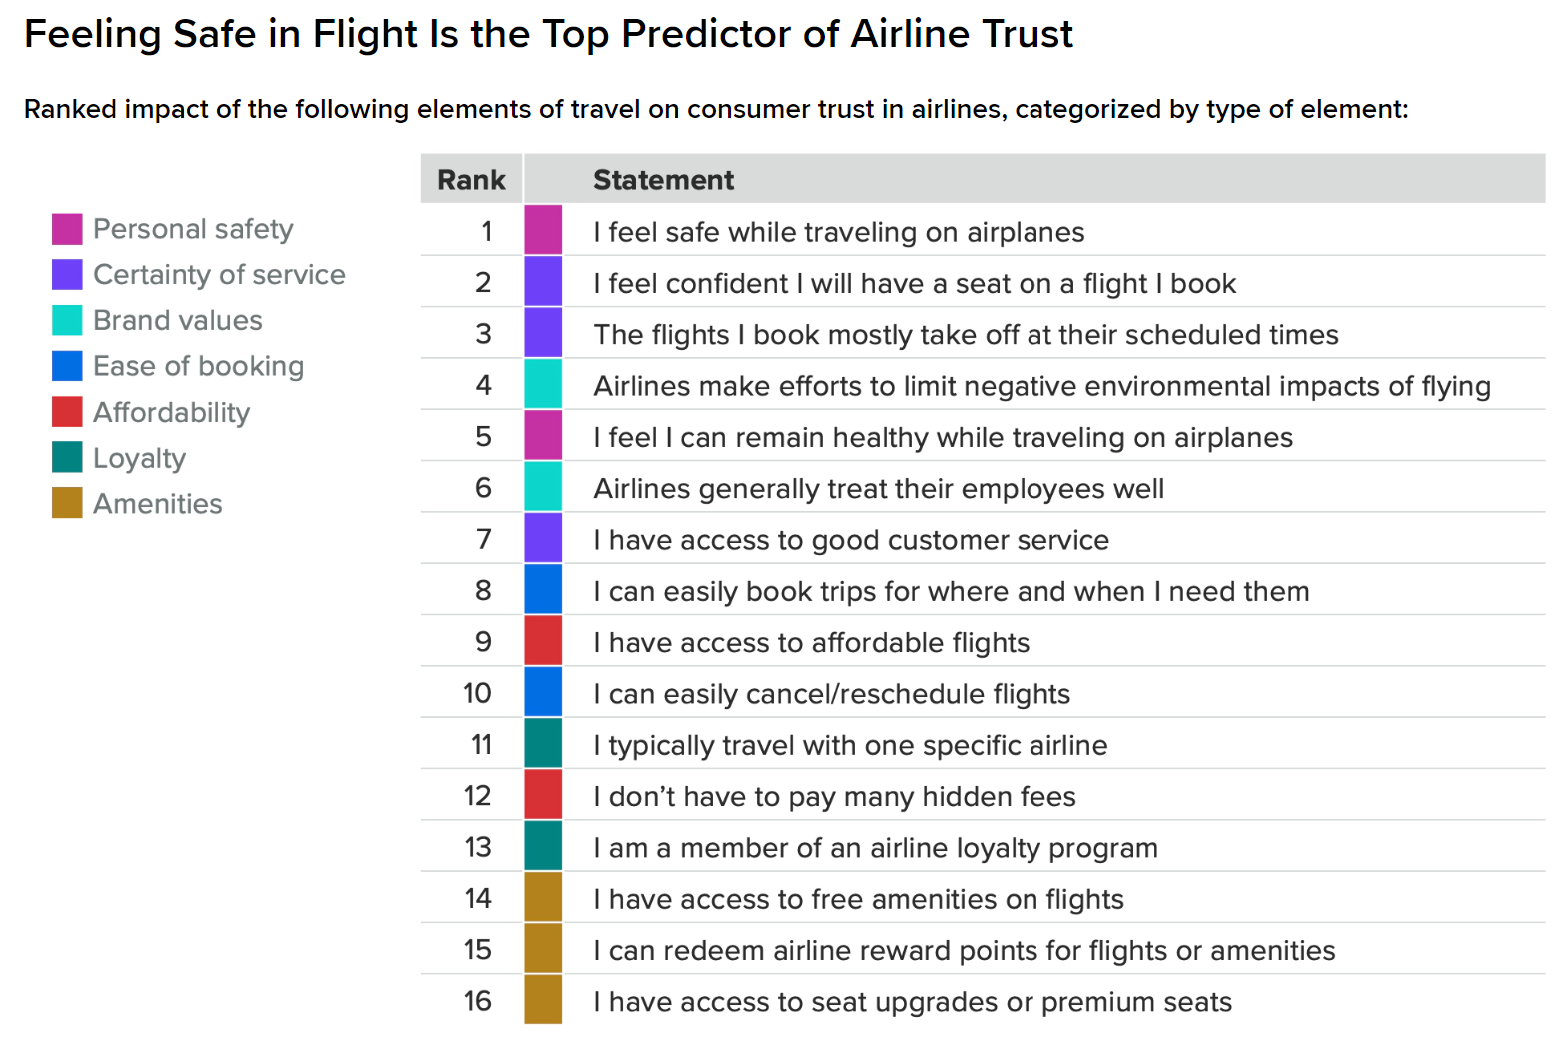Click the Amenities legend brown swatch
This screenshot has height=1048, width=1552.
[67, 503]
